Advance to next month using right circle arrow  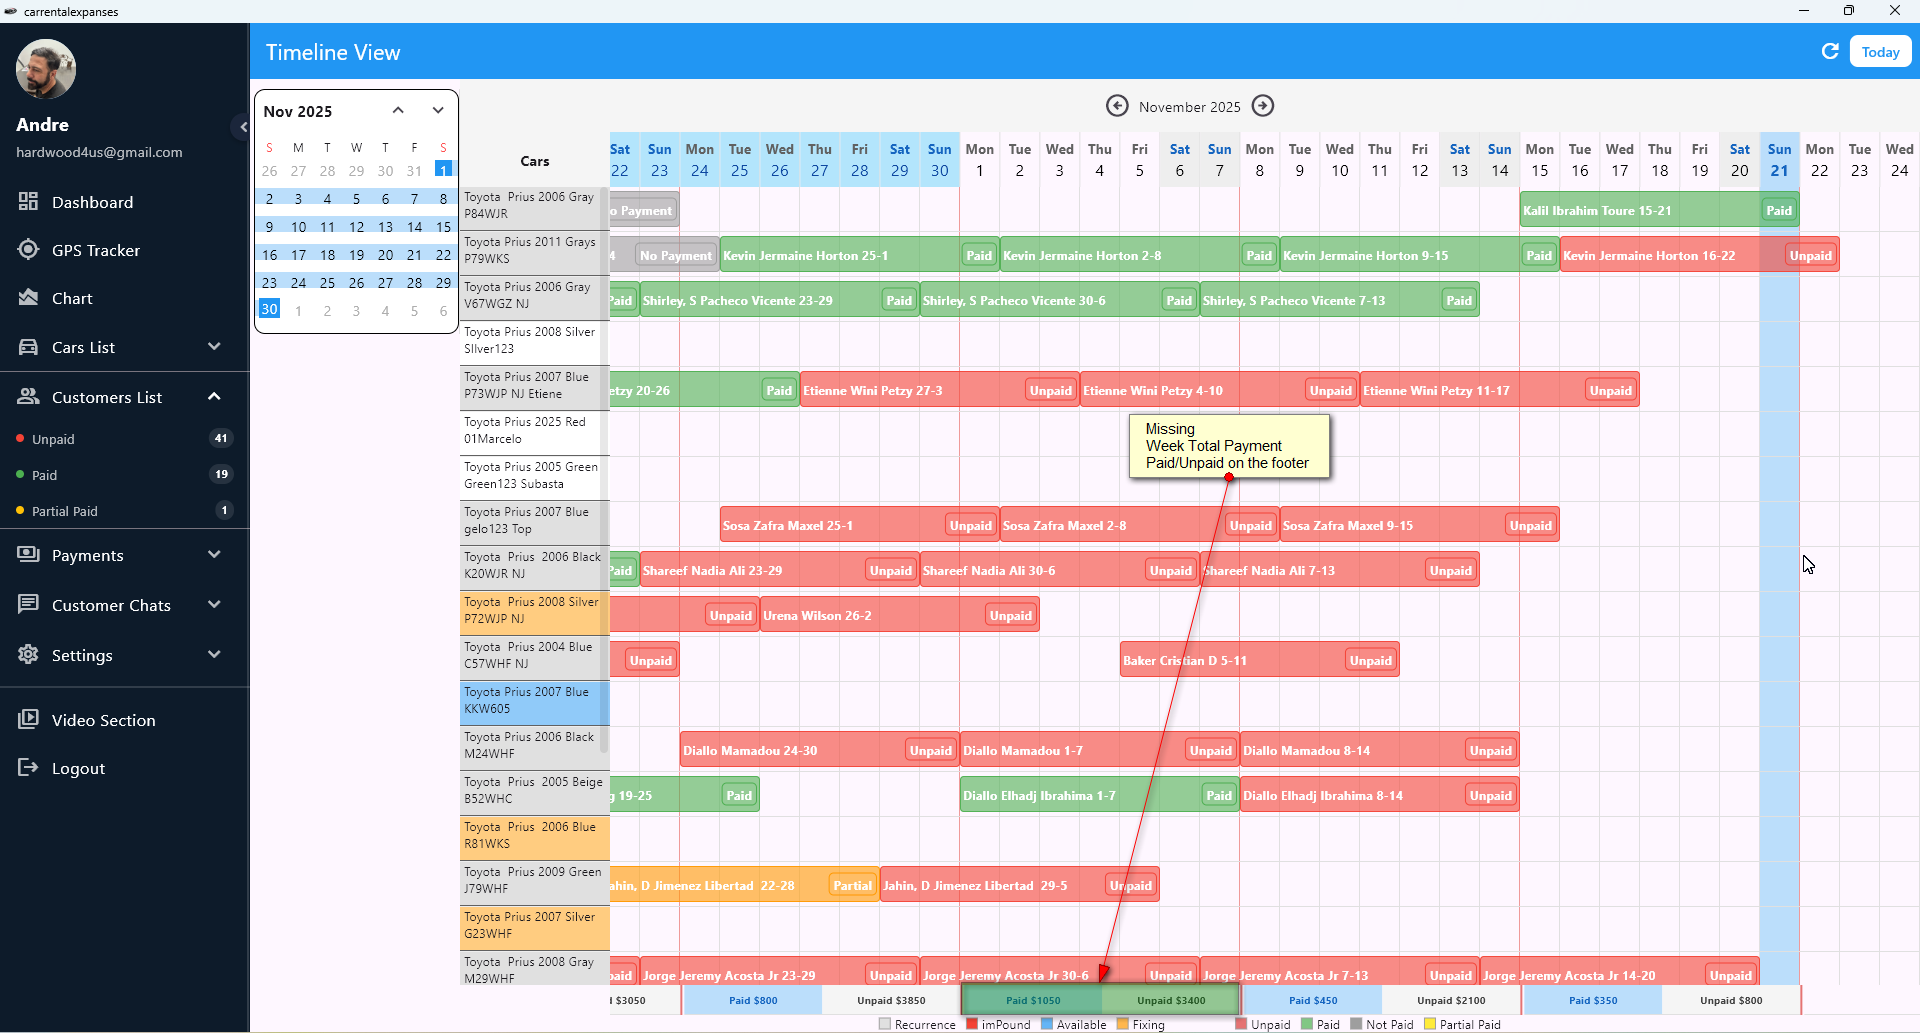click(x=1263, y=106)
